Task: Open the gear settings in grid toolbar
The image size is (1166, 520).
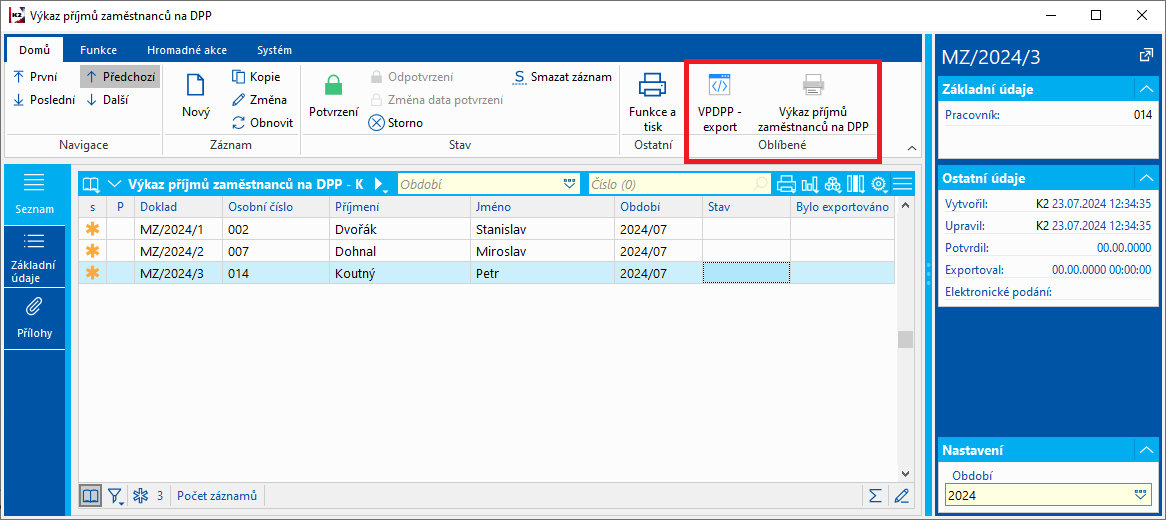Action: (x=880, y=184)
